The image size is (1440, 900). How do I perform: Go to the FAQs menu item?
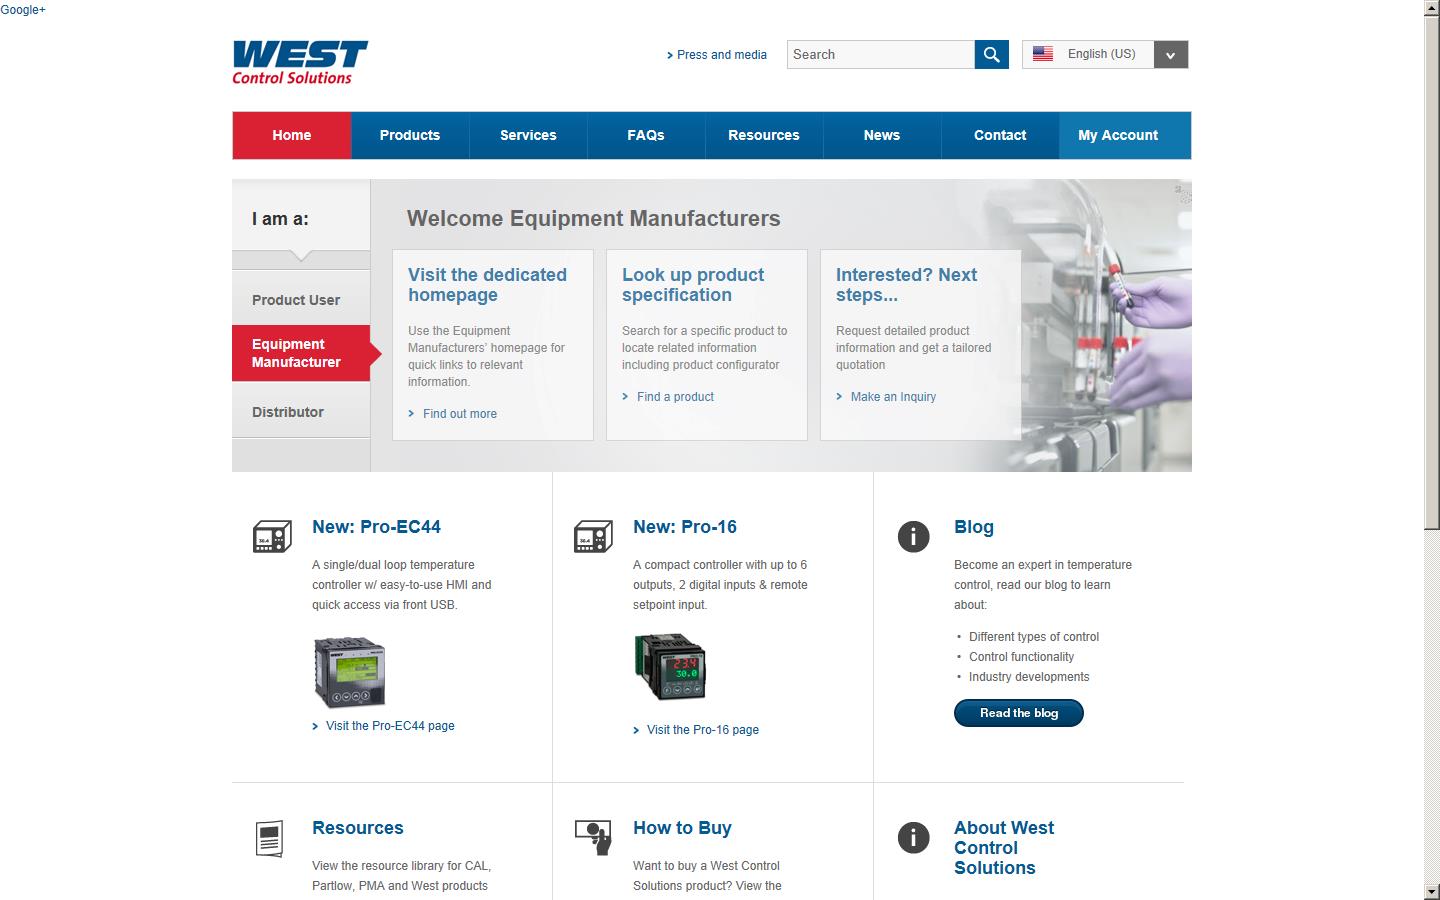coord(646,135)
